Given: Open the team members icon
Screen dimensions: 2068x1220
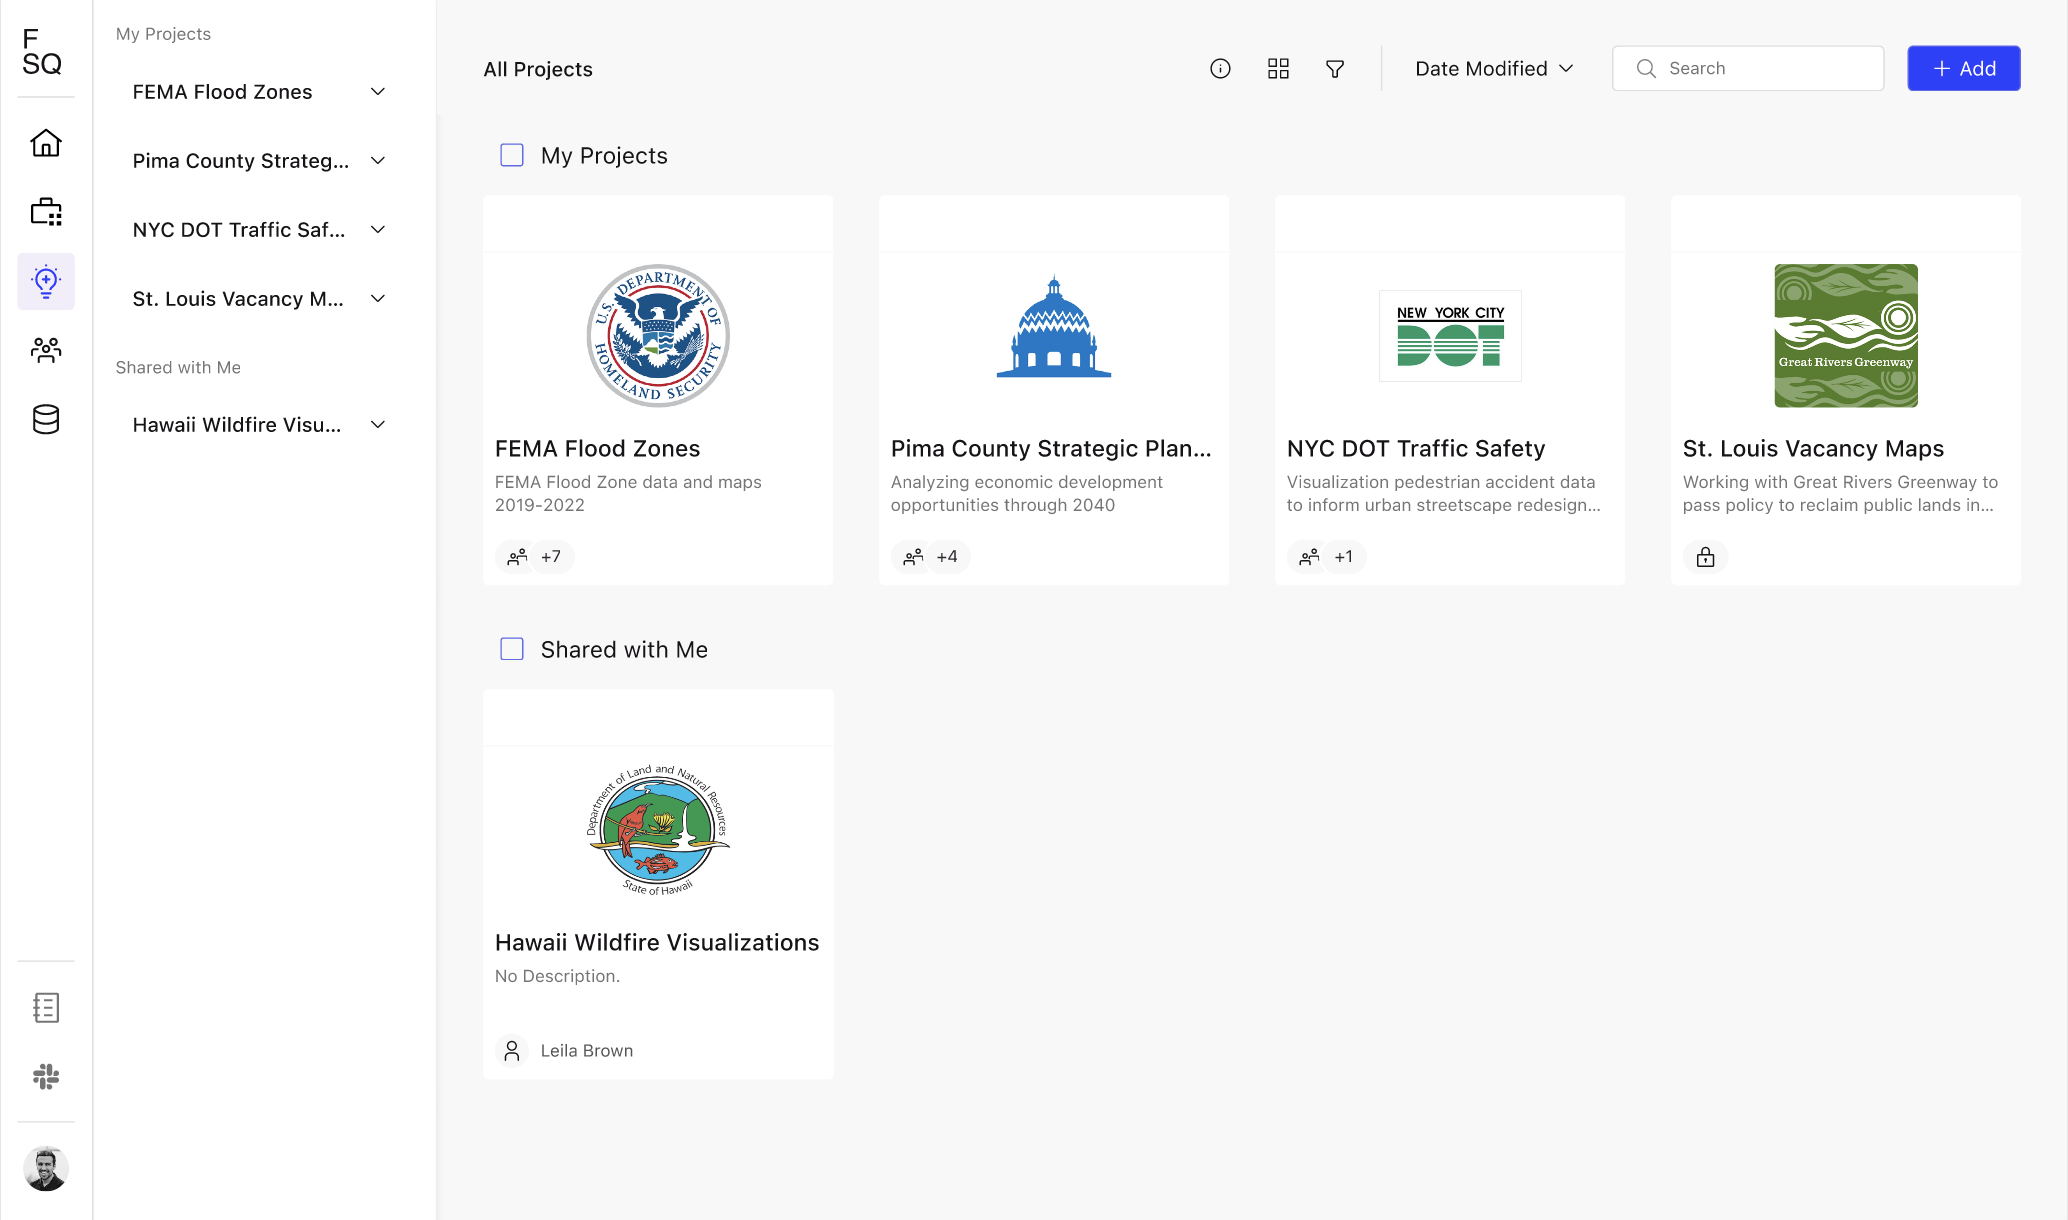Looking at the screenshot, I should pos(46,350).
